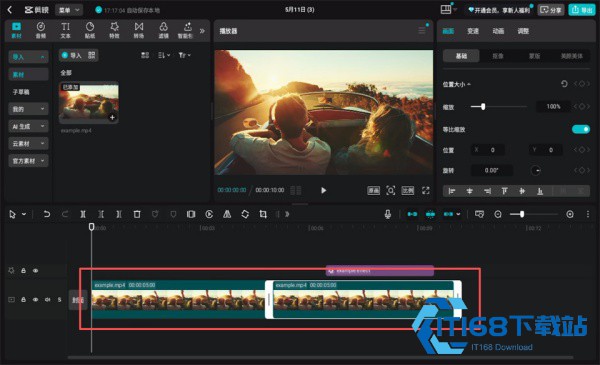Click the preview focus-frame icon in player
Screen dimensions: 600x365
[391, 190]
